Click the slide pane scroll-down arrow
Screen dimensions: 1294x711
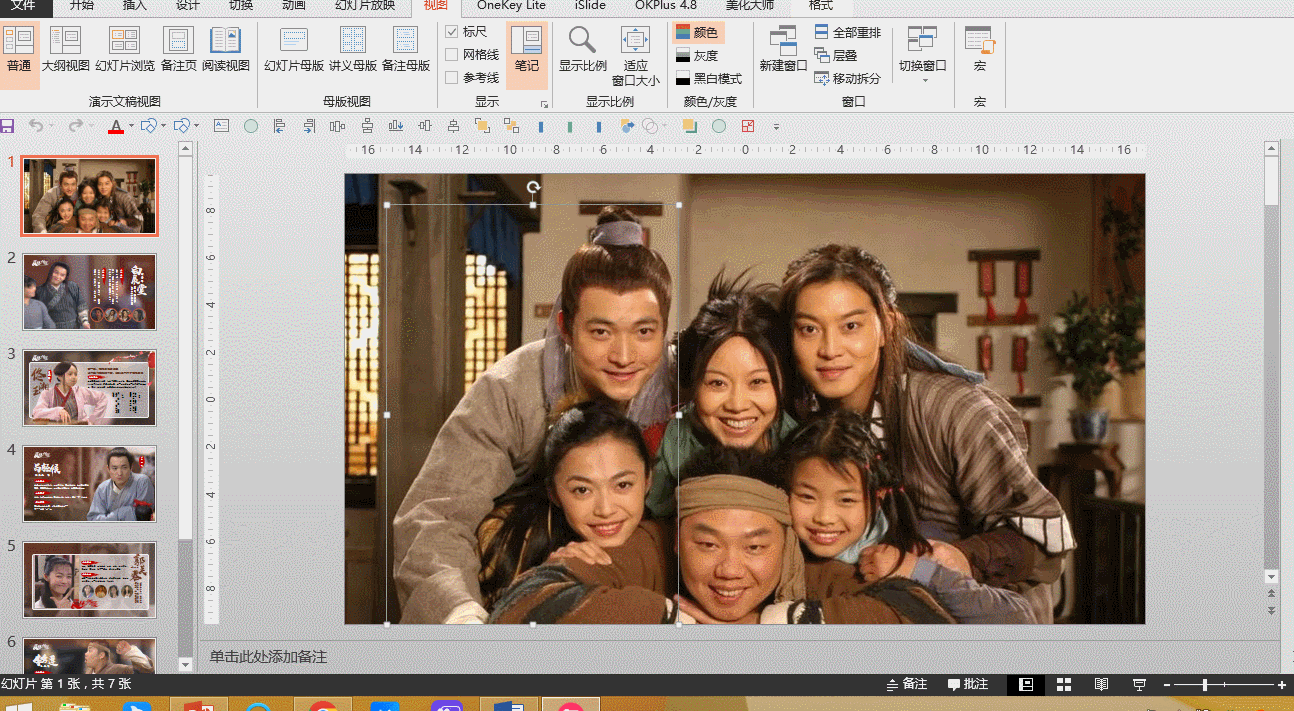click(x=1271, y=577)
